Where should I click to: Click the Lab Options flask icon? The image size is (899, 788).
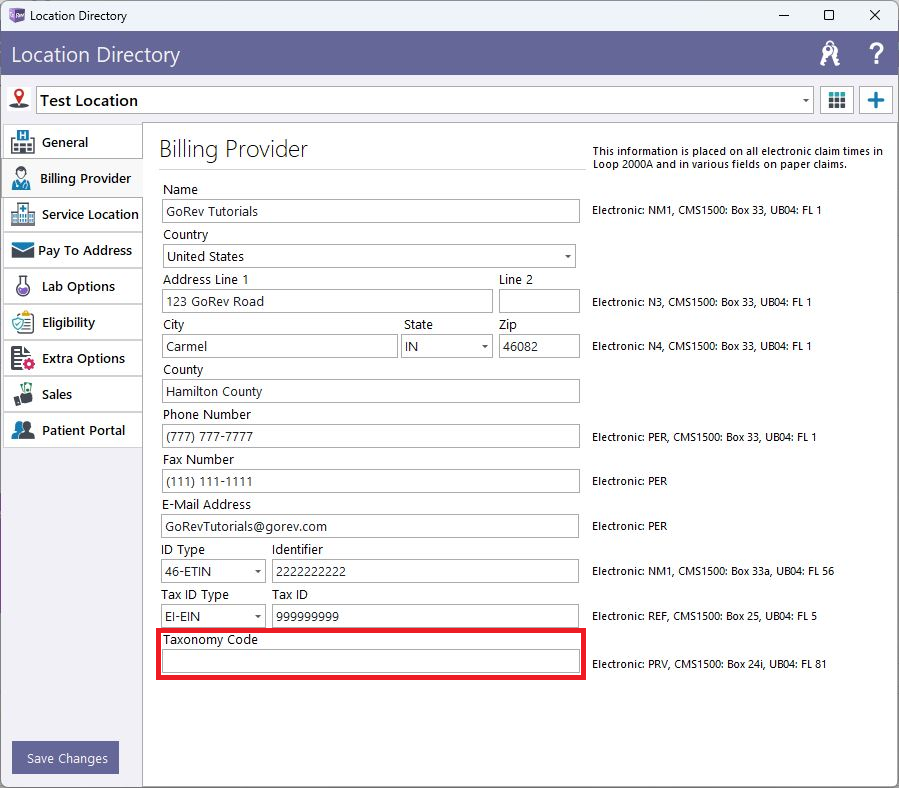click(23, 286)
